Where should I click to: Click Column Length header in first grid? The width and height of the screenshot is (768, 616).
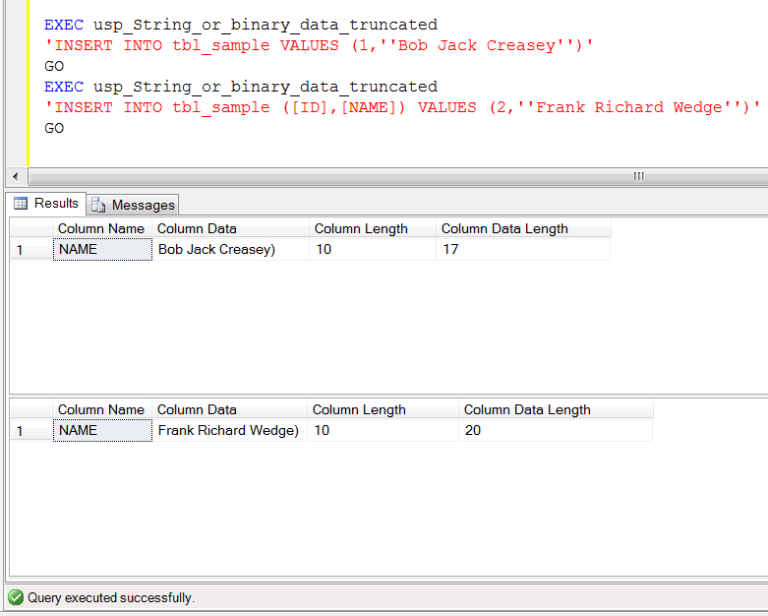pos(373,229)
